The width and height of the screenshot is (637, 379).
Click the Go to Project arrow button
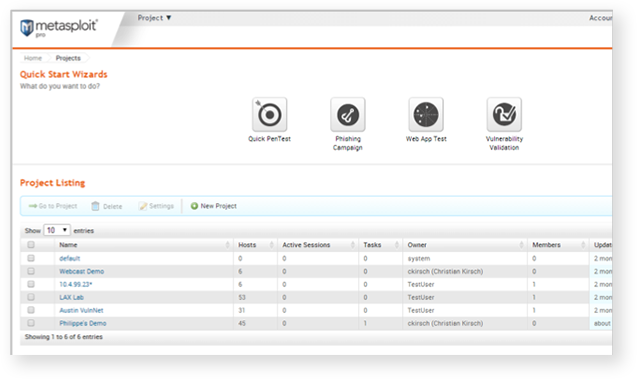[53, 206]
